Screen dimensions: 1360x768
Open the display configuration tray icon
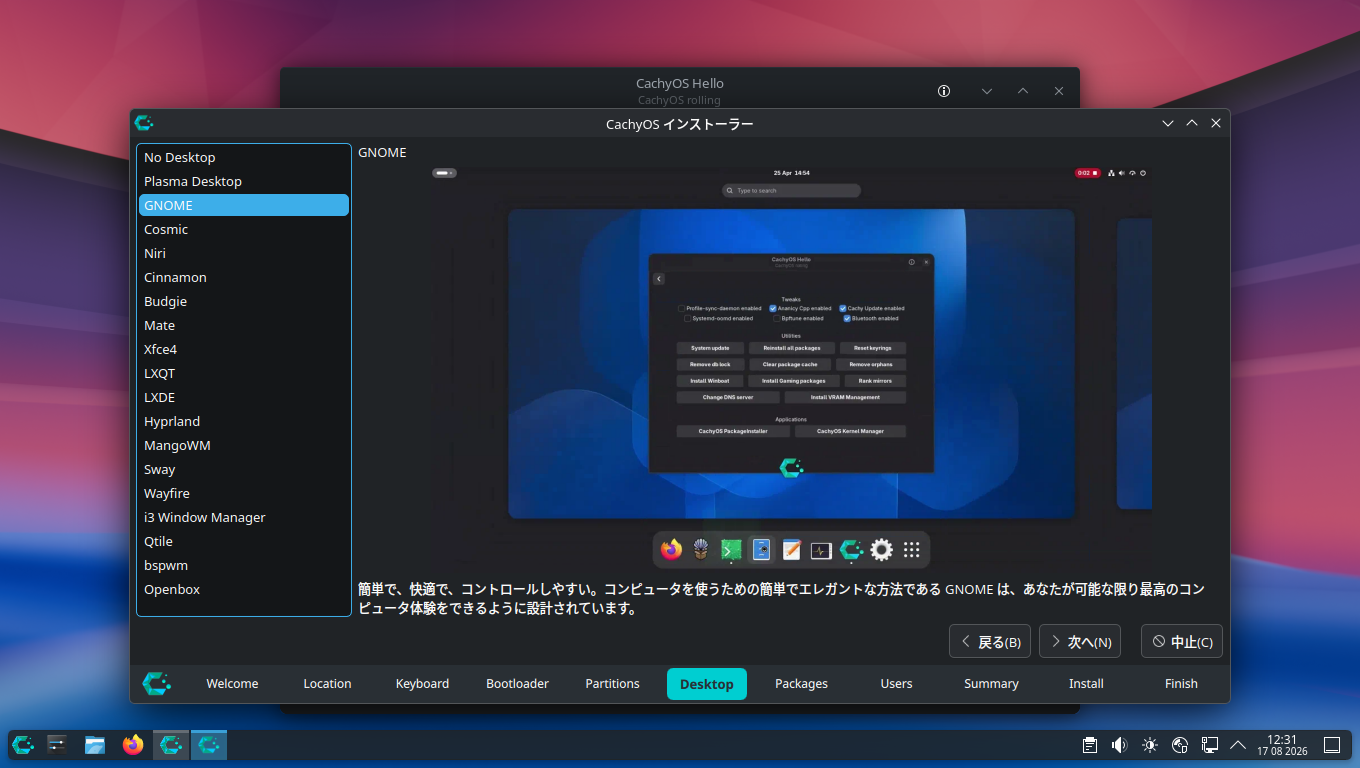tap(1209, 745)
